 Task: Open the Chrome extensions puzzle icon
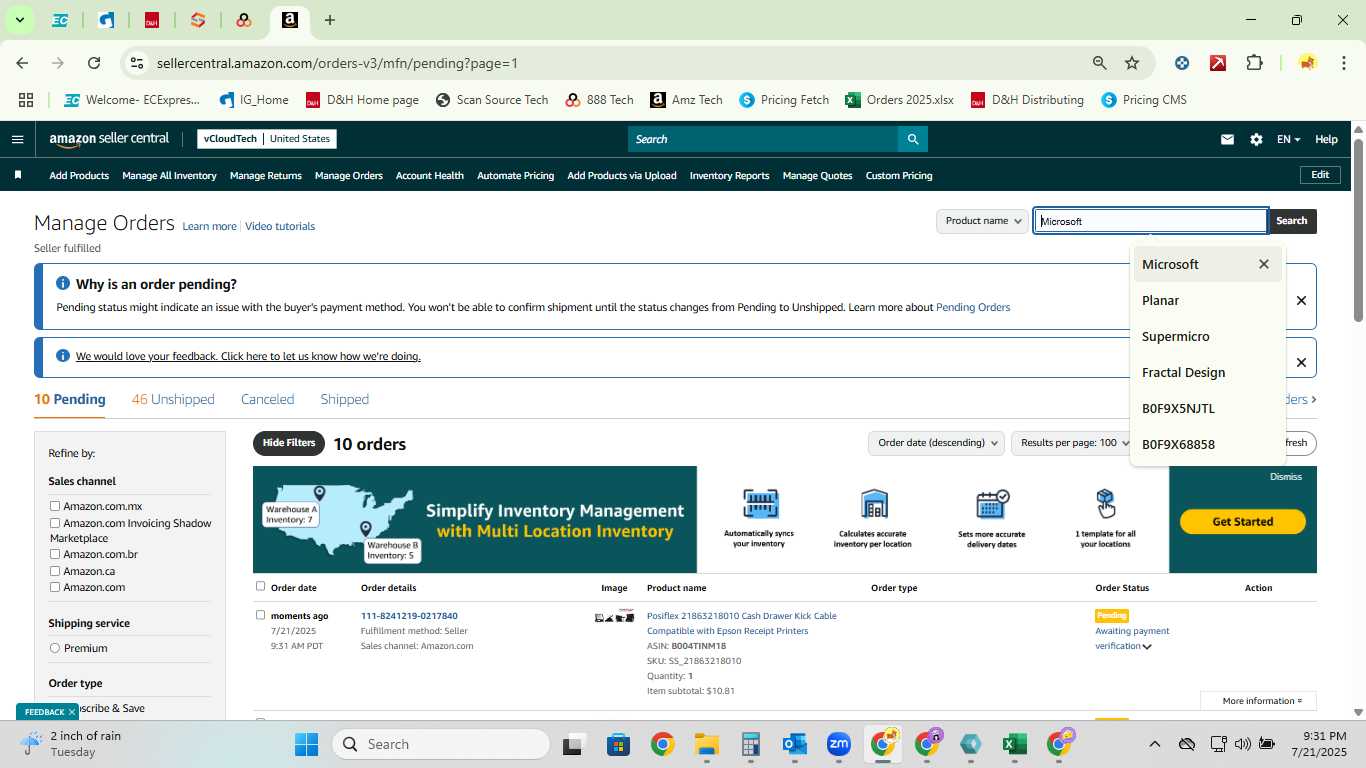pyautogui.click(x=1254, y=63)
